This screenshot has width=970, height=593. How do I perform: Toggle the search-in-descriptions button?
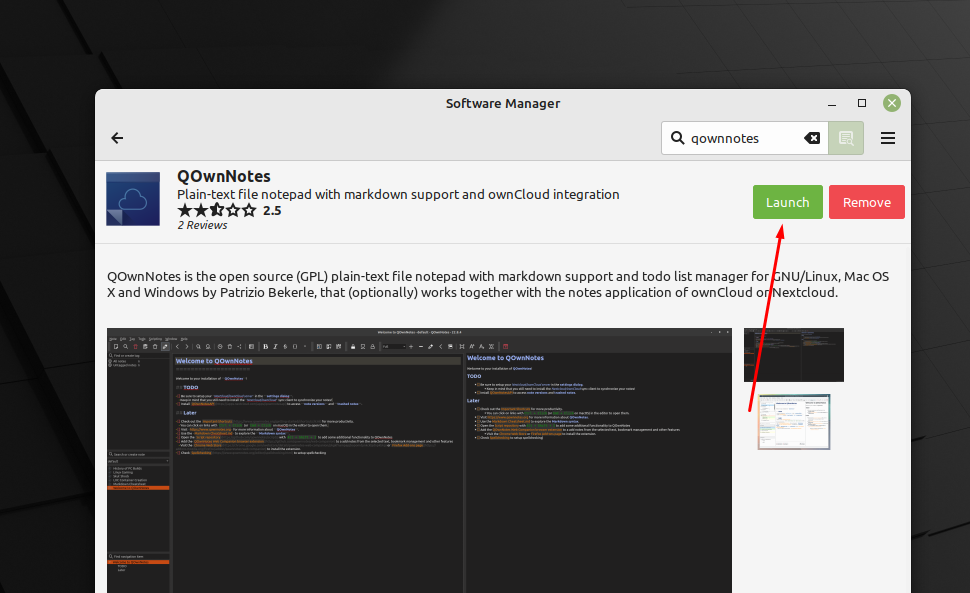[x=846, y=138]
